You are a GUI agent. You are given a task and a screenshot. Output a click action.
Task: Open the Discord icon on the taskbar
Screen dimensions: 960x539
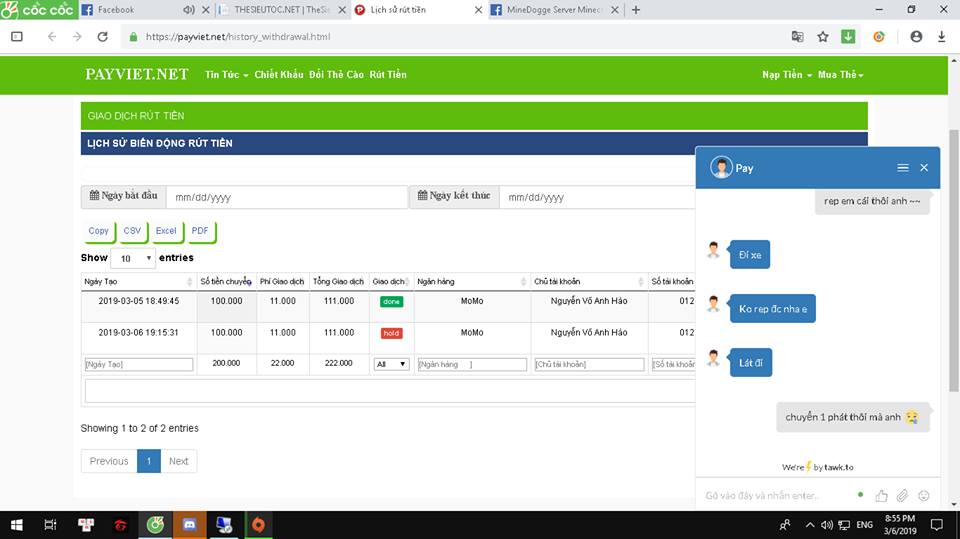point(190,525)
